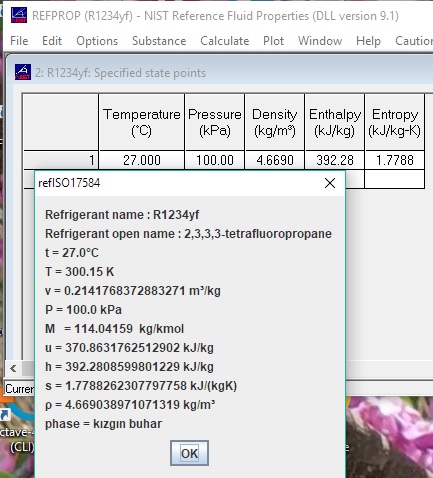Click the specific volume v value line
The height and width of the screenshot is (478, 433).
click(x=133, y=291)
